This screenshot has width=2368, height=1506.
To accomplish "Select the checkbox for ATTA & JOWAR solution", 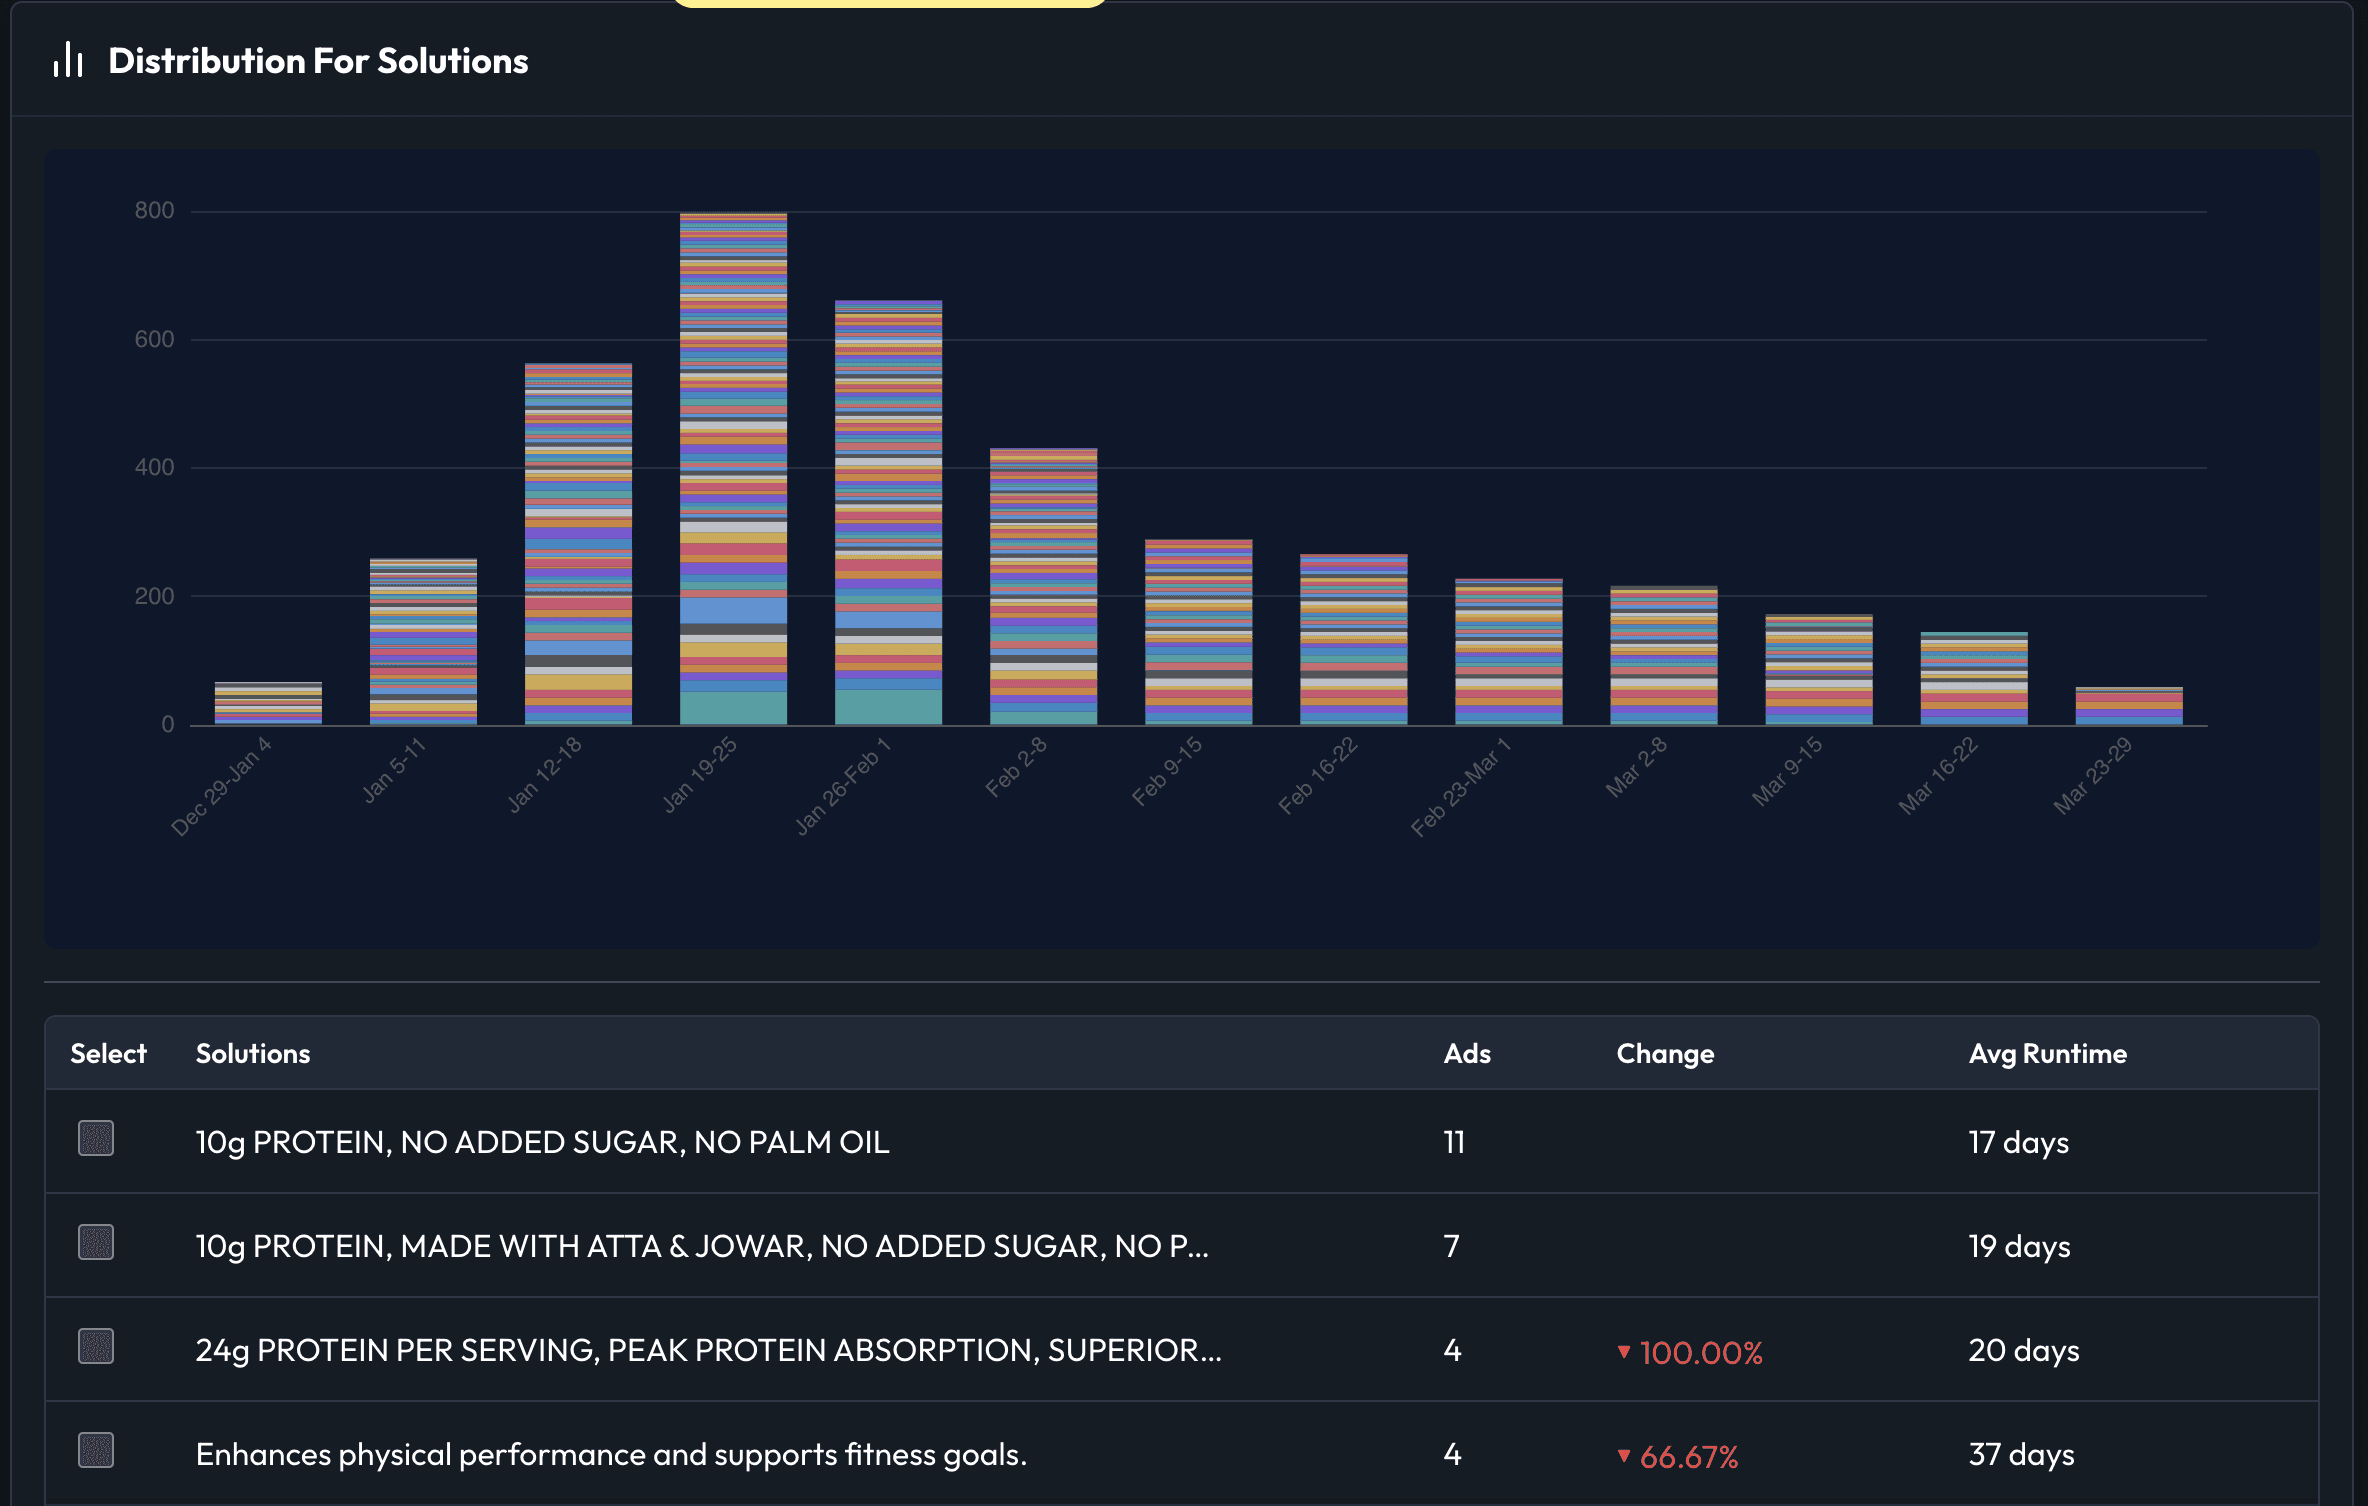I will pos(96,1243).
